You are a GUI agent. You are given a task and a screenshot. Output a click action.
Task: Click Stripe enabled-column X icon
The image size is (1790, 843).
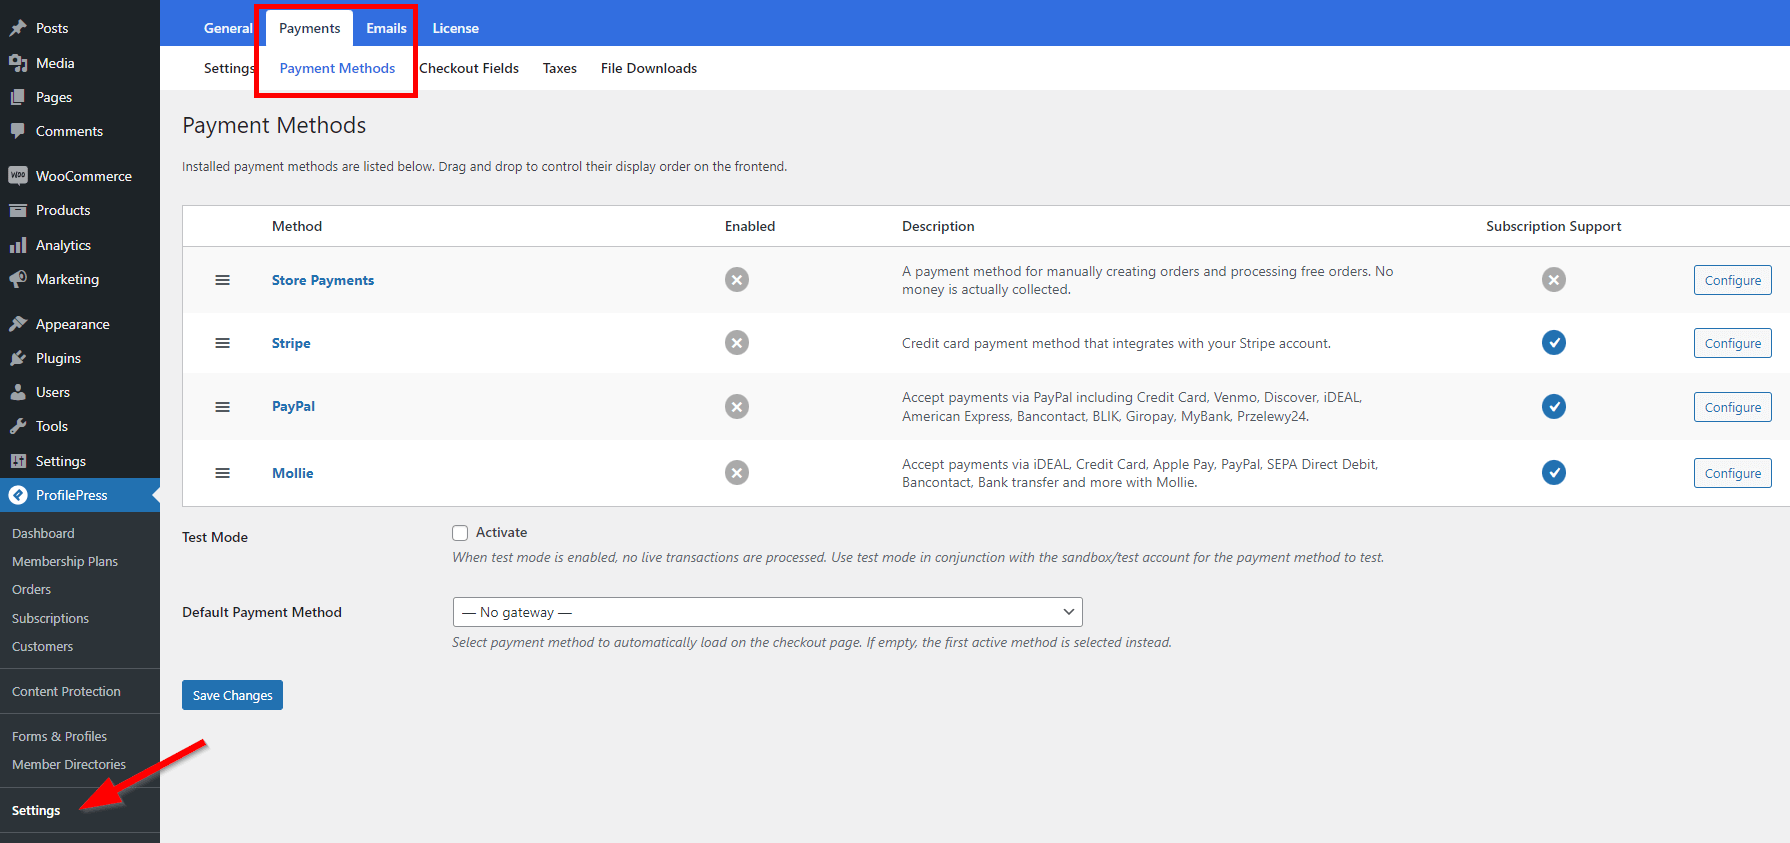737,343
